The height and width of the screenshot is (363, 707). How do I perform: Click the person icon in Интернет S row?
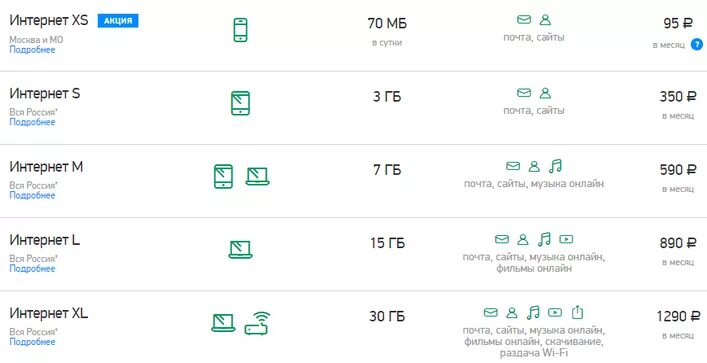(x=545, y=93)
